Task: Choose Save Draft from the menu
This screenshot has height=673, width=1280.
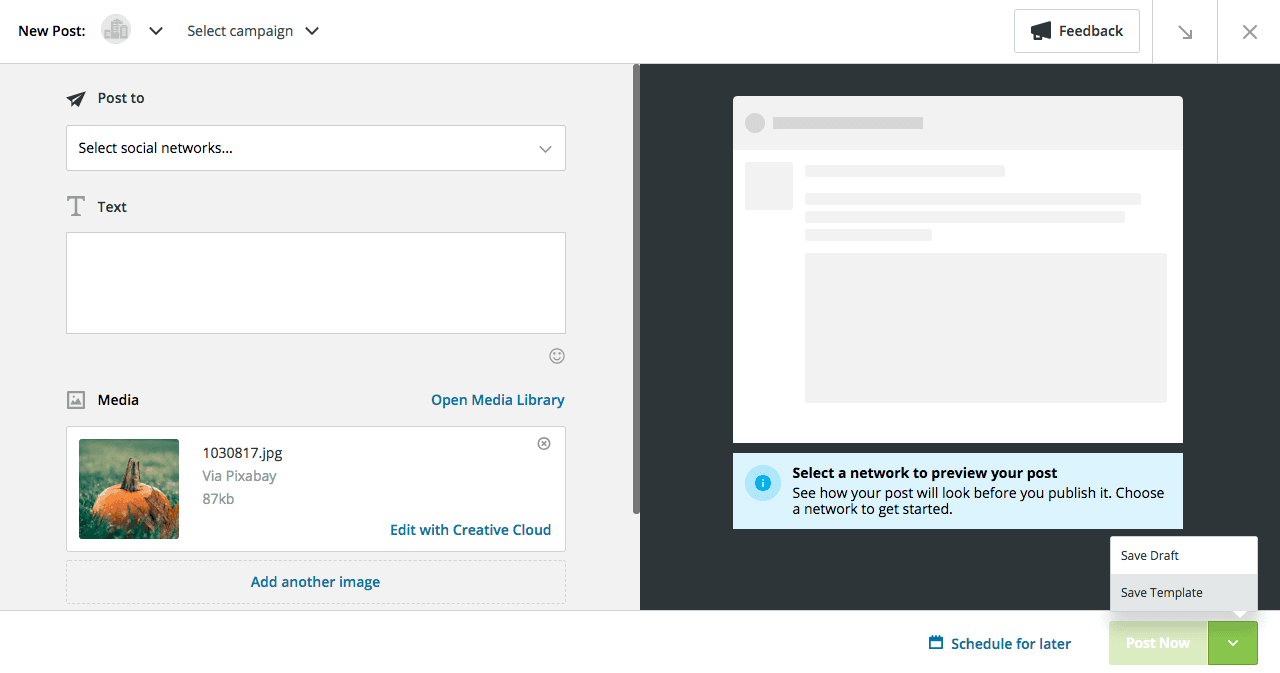Action: tap(1150, 555)
